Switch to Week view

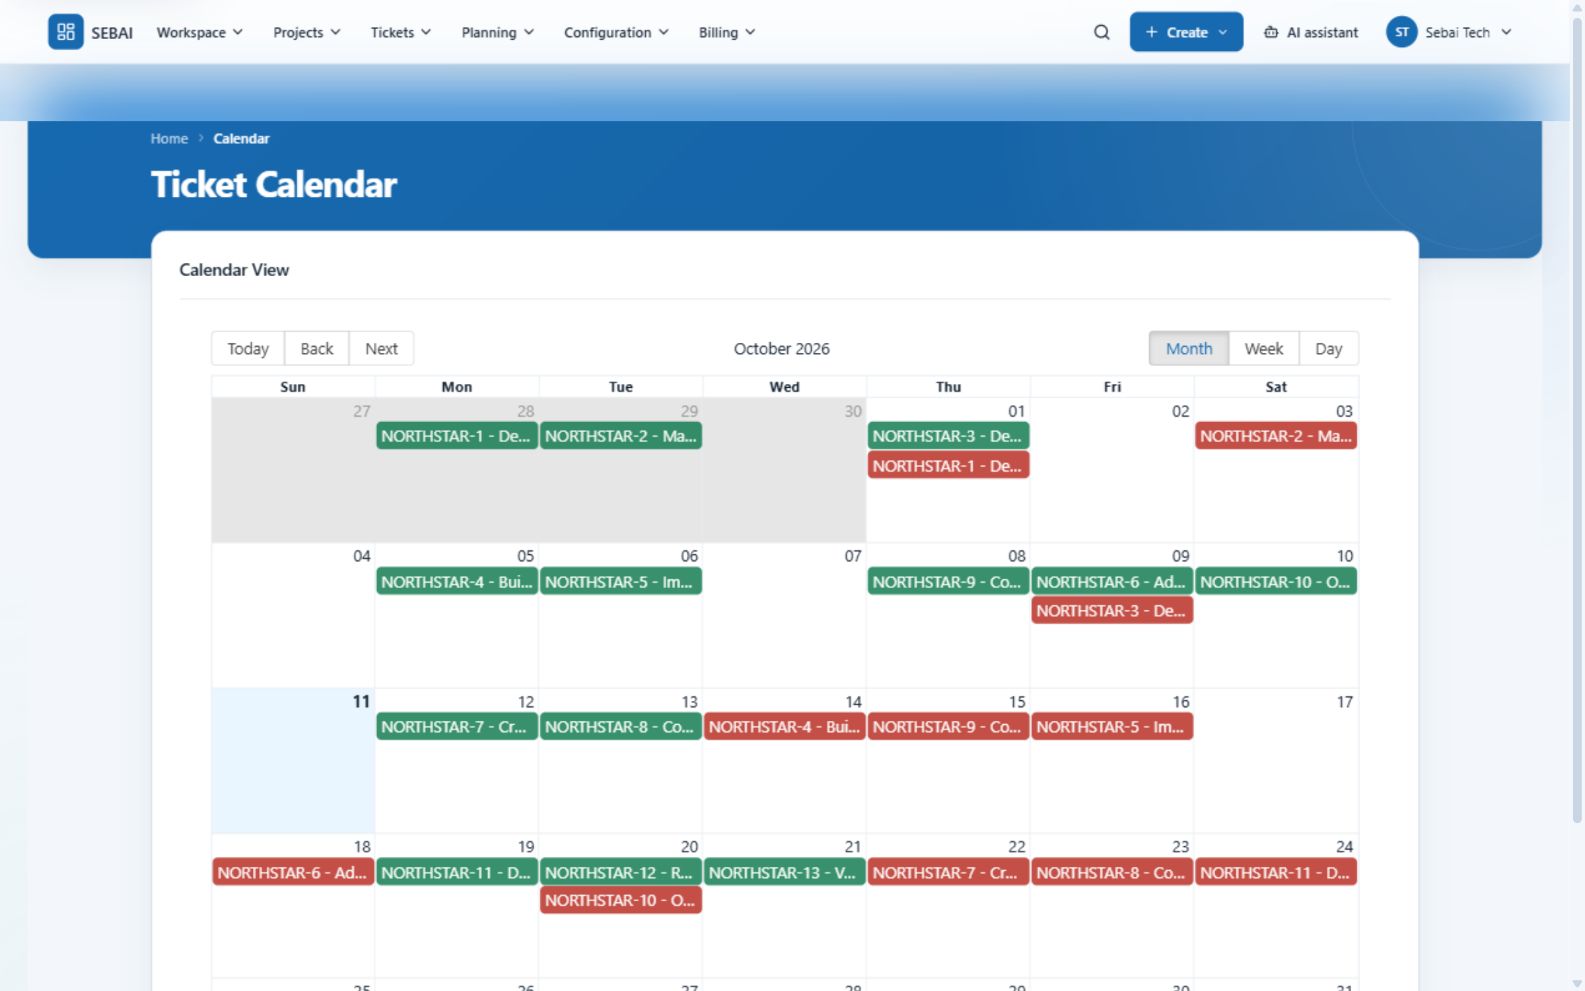click(x=1264, y=348)
